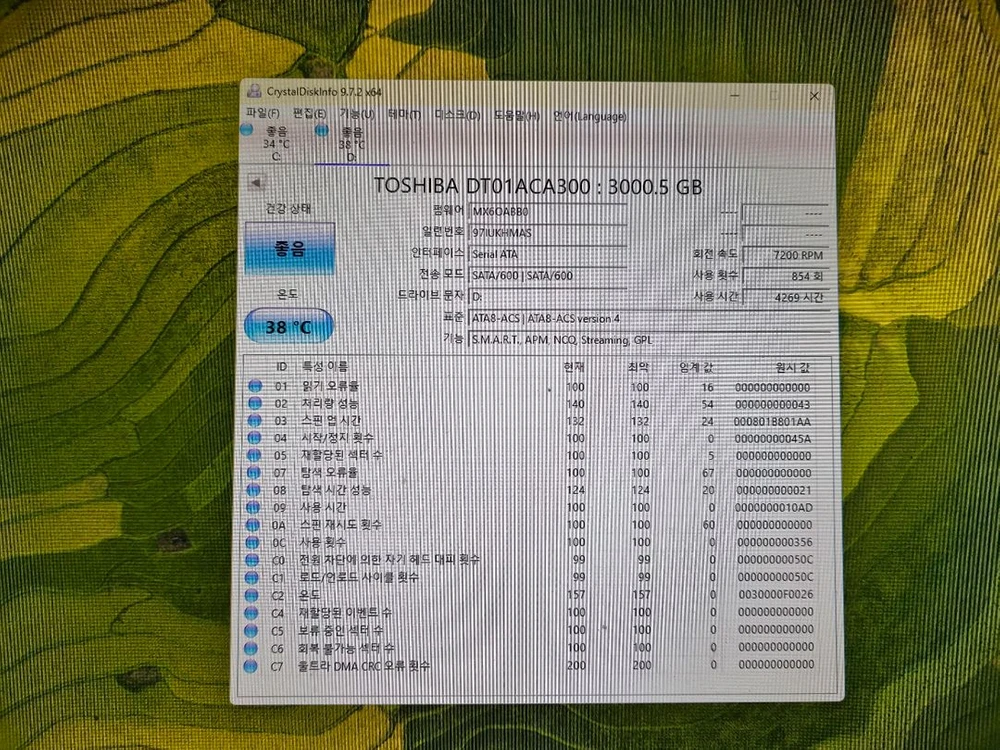Click the 임계값 column header

click(696, 368)
